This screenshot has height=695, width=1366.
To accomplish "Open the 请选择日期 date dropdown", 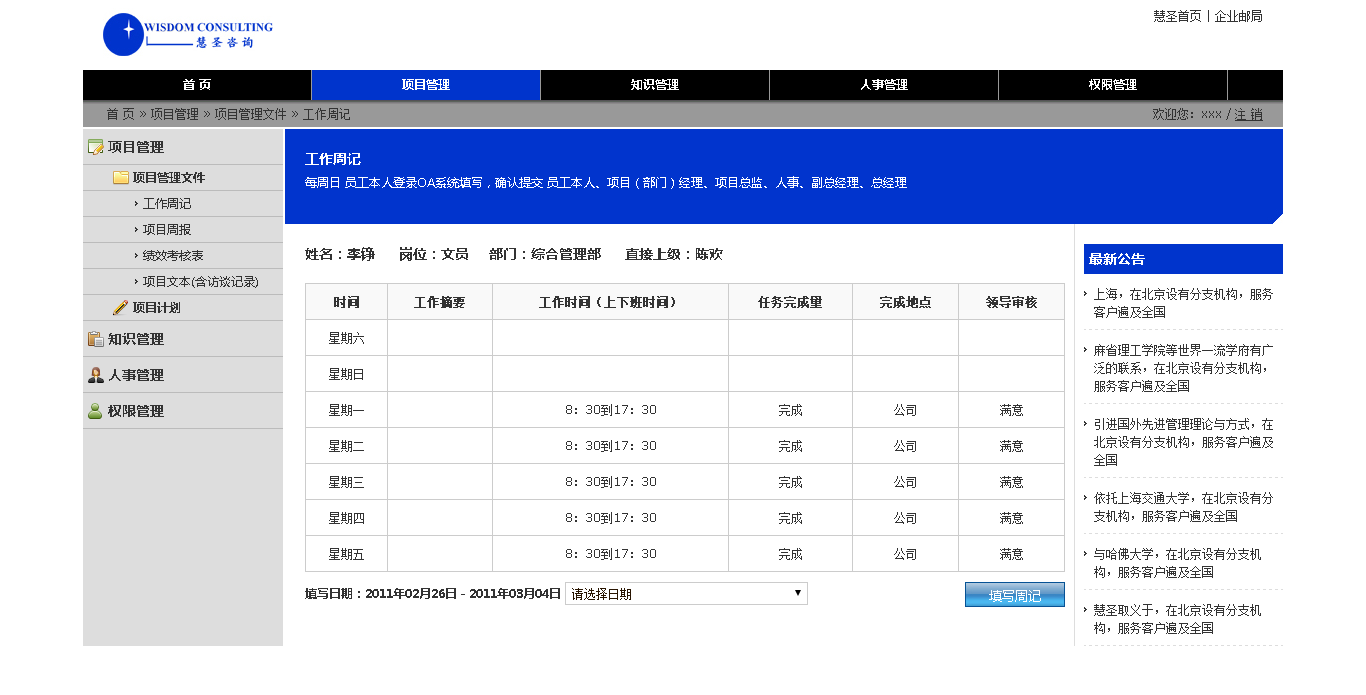I will 686,594.
